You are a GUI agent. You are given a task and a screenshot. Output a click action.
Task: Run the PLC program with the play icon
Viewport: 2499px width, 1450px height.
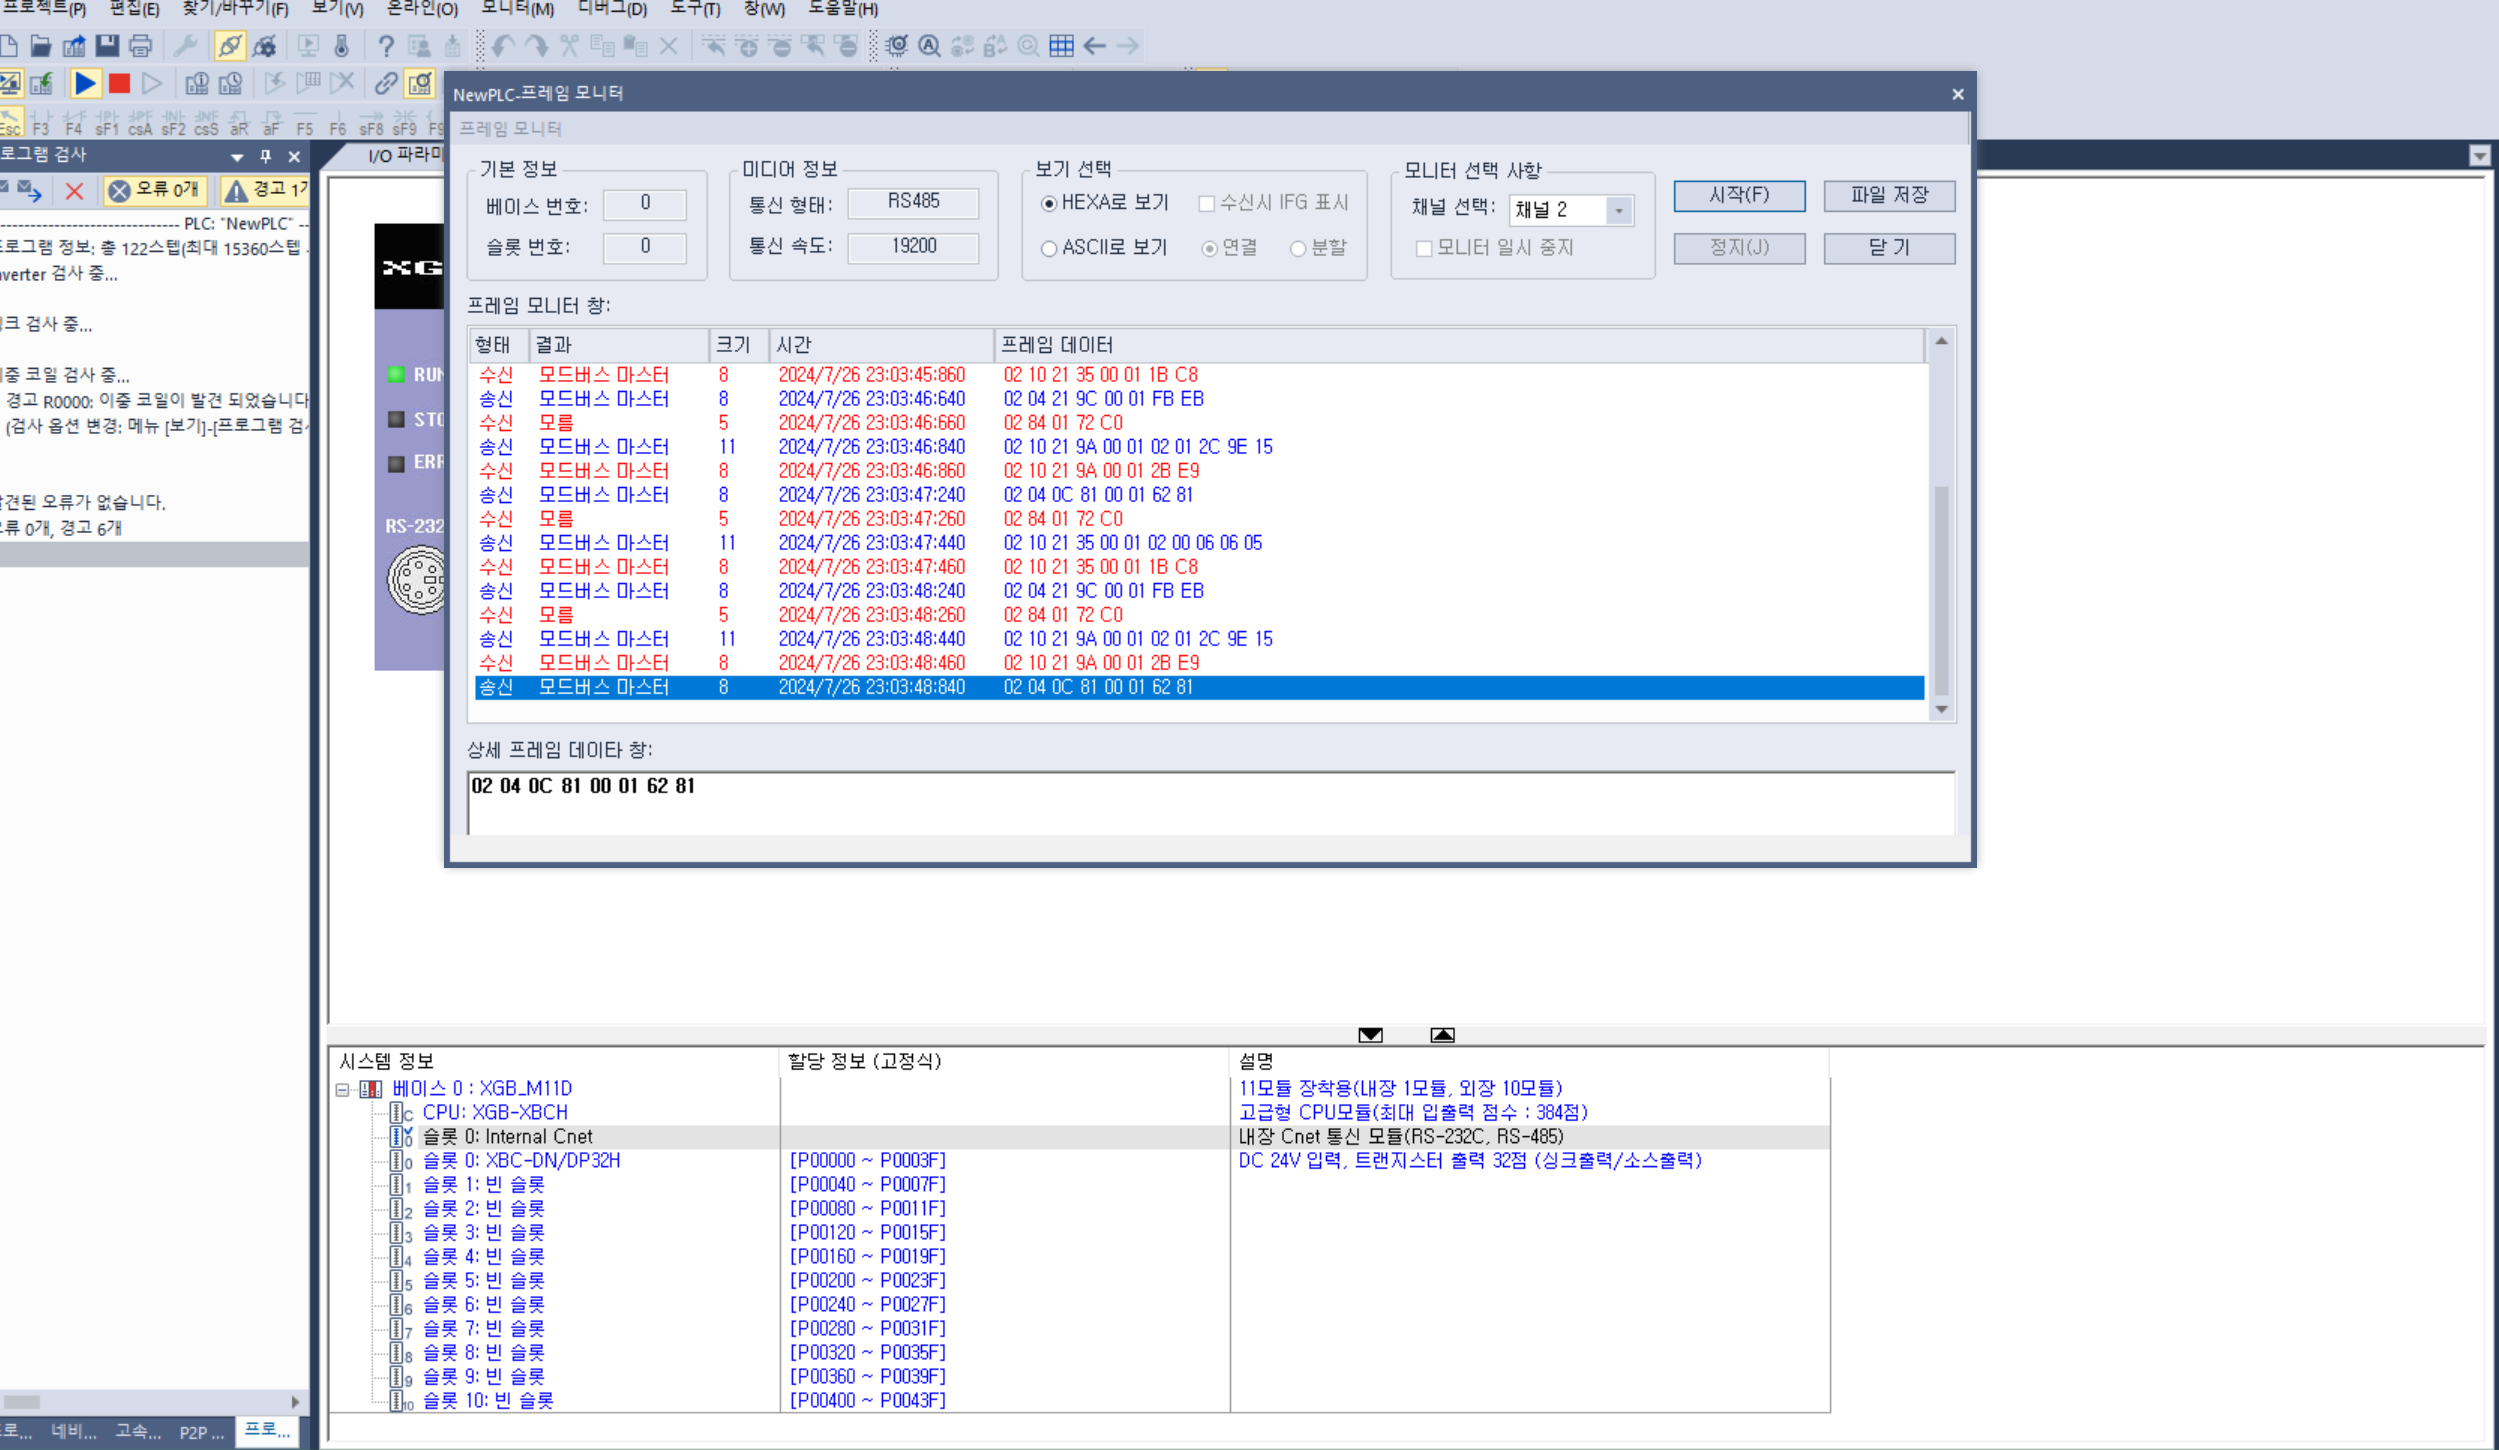click(85, 84)
